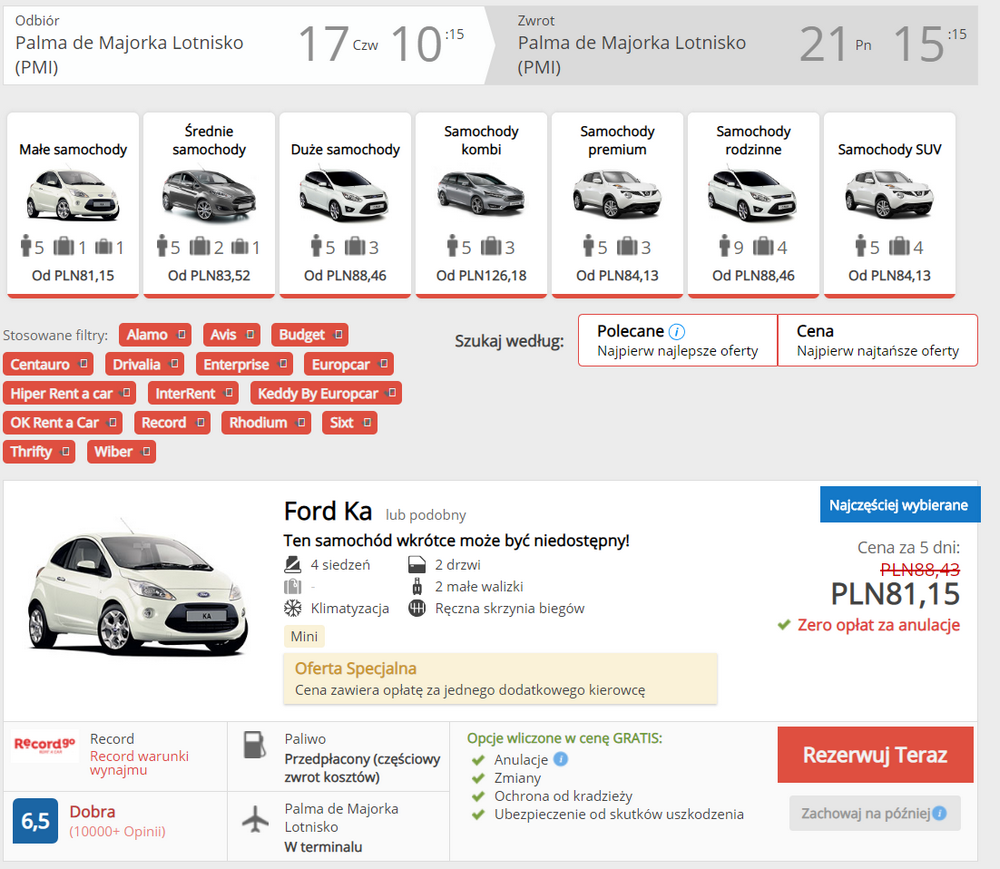Remove the Hiper Rent a car filter icon
The width and height of the screenshot is (1000, 869).
click(x=126, y=393)
